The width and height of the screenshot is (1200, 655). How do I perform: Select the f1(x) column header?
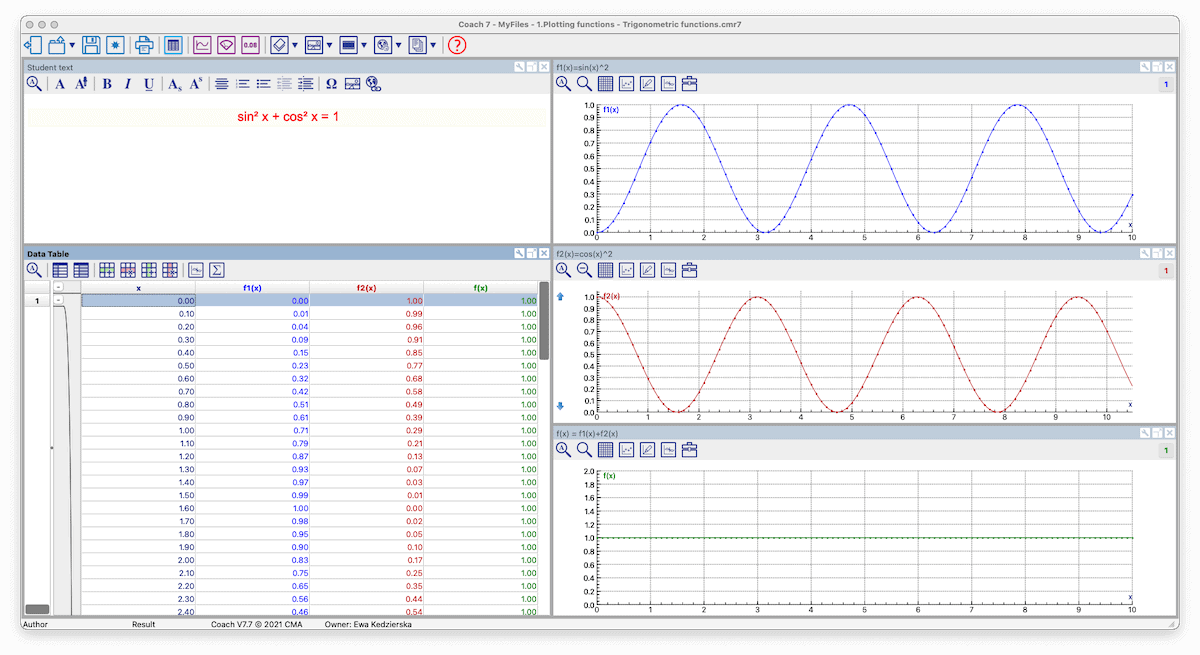[252, 288]
